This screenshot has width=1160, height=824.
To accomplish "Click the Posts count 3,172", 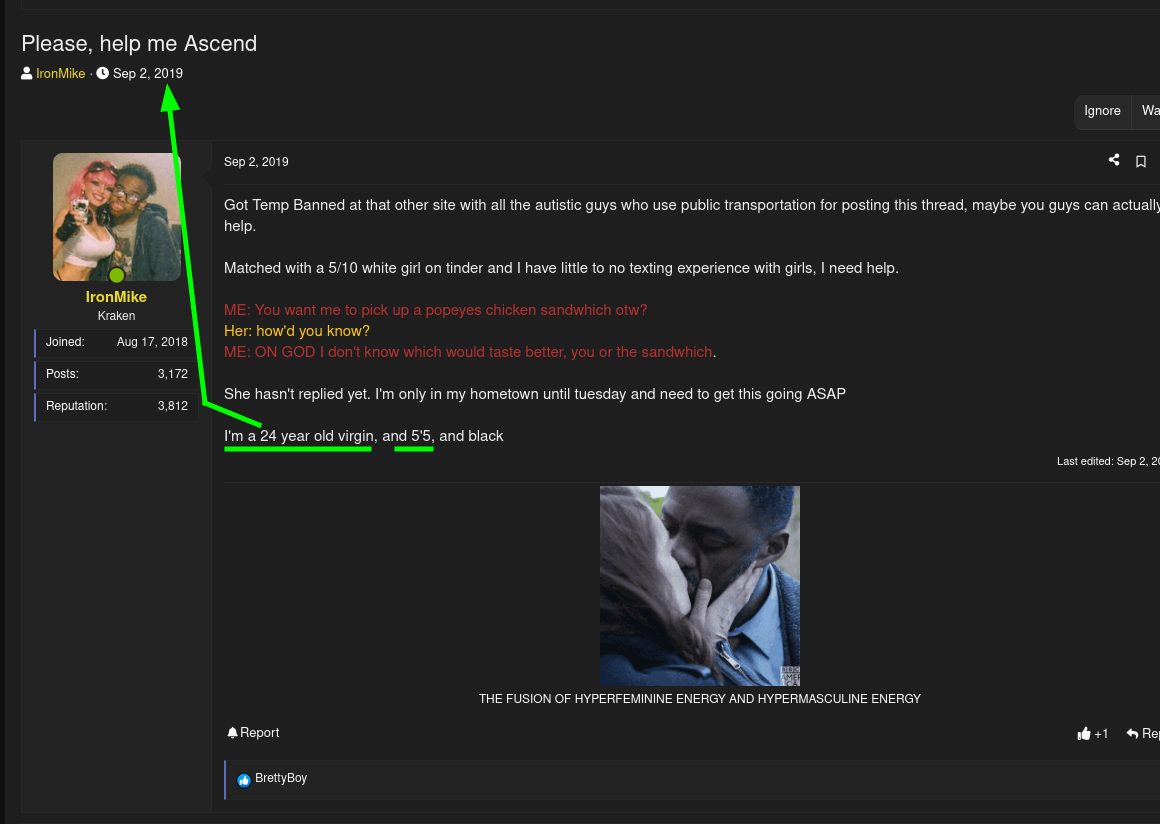I will tap(172, 374).
